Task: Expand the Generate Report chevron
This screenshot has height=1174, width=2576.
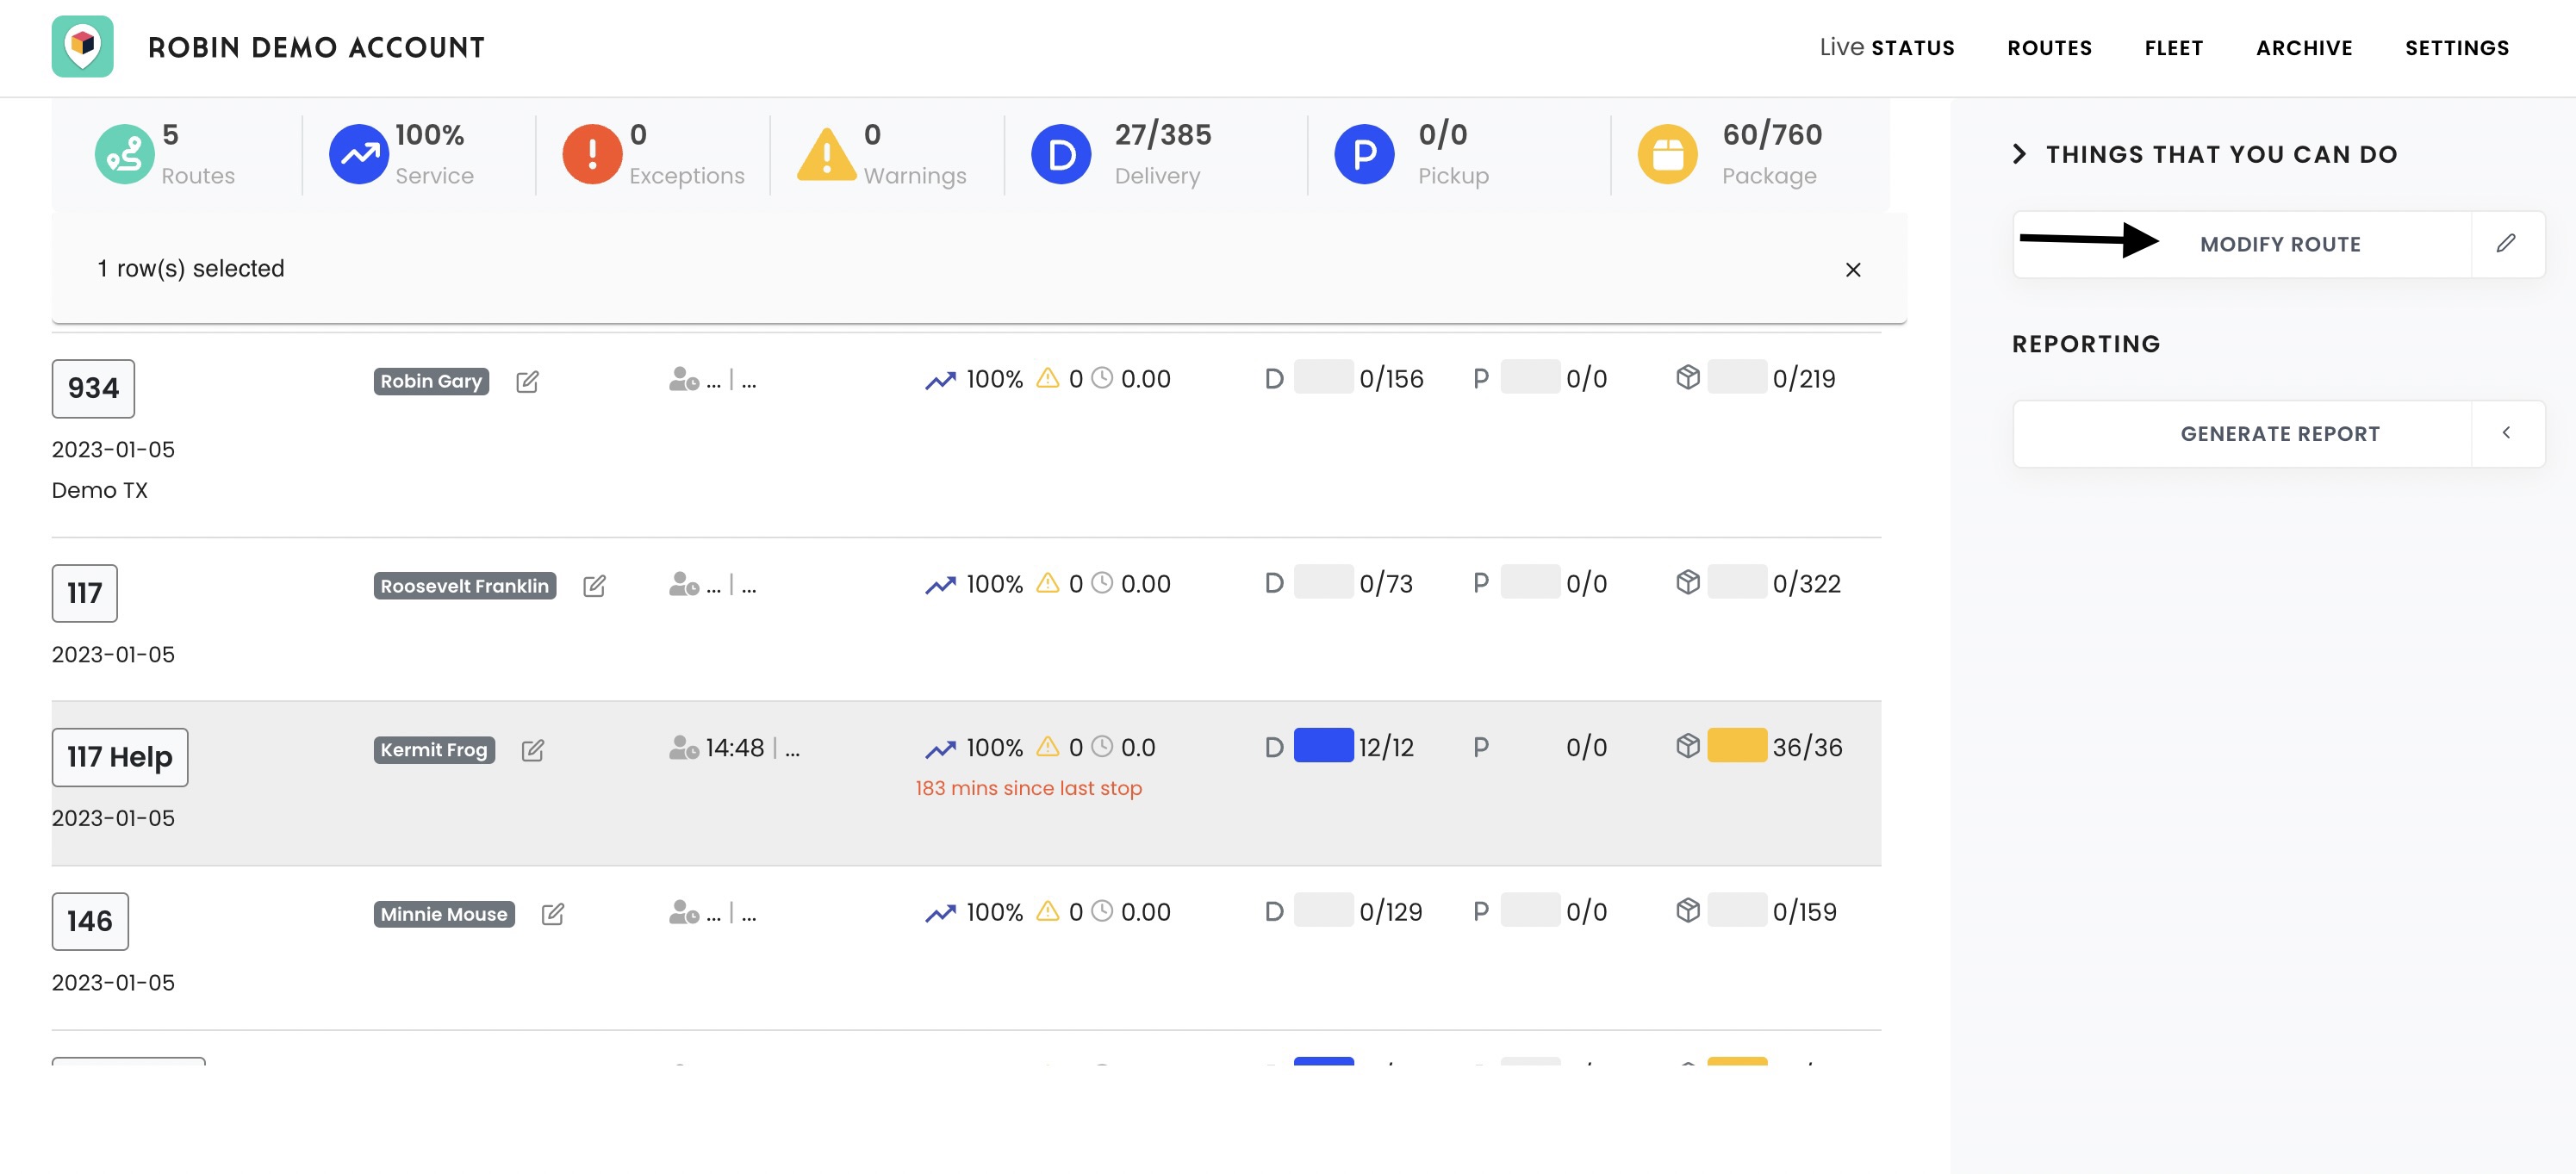Action: pos(2506,433)
